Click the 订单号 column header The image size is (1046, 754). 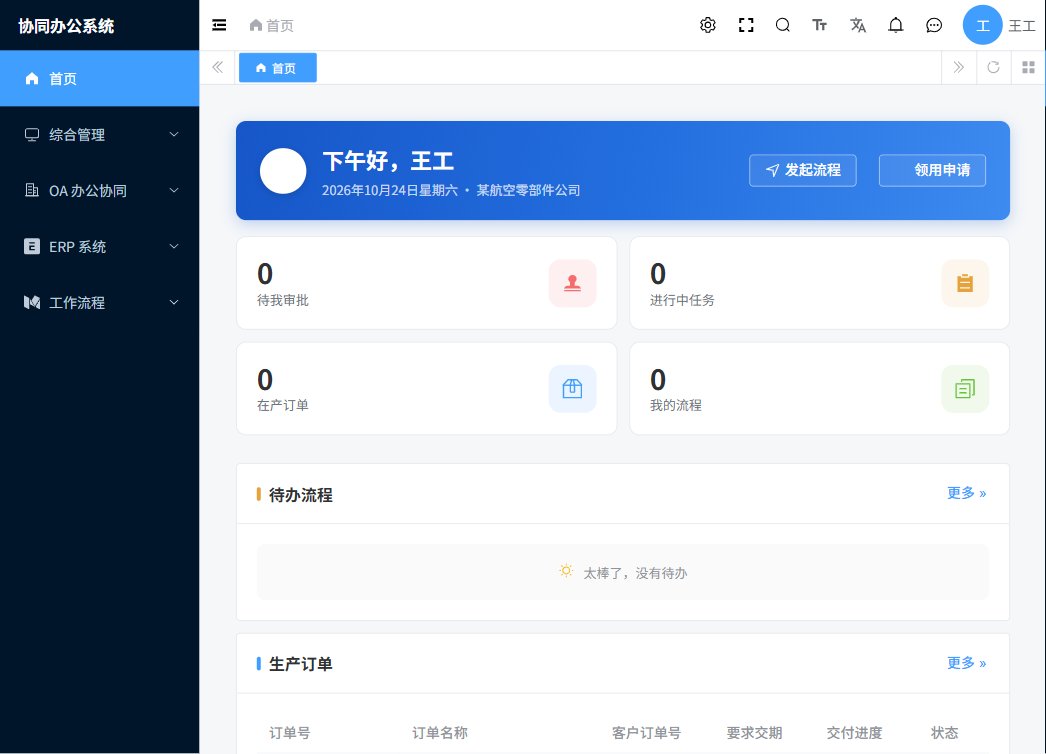pyautogui.click(x=290, y=733)
